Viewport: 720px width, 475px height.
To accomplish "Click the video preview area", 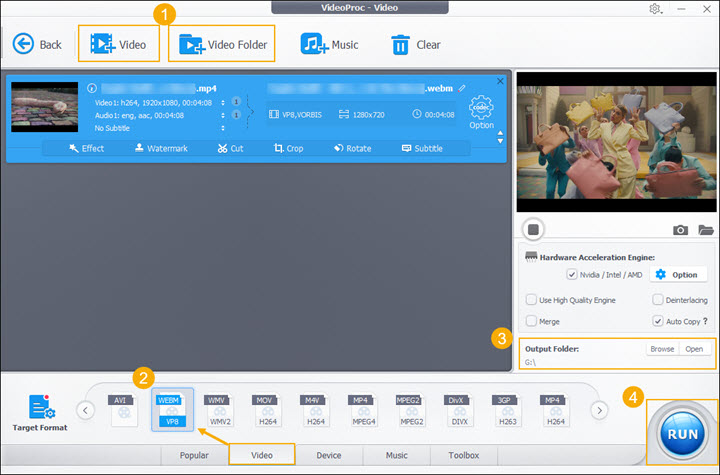I will click(x=616, y=142).
